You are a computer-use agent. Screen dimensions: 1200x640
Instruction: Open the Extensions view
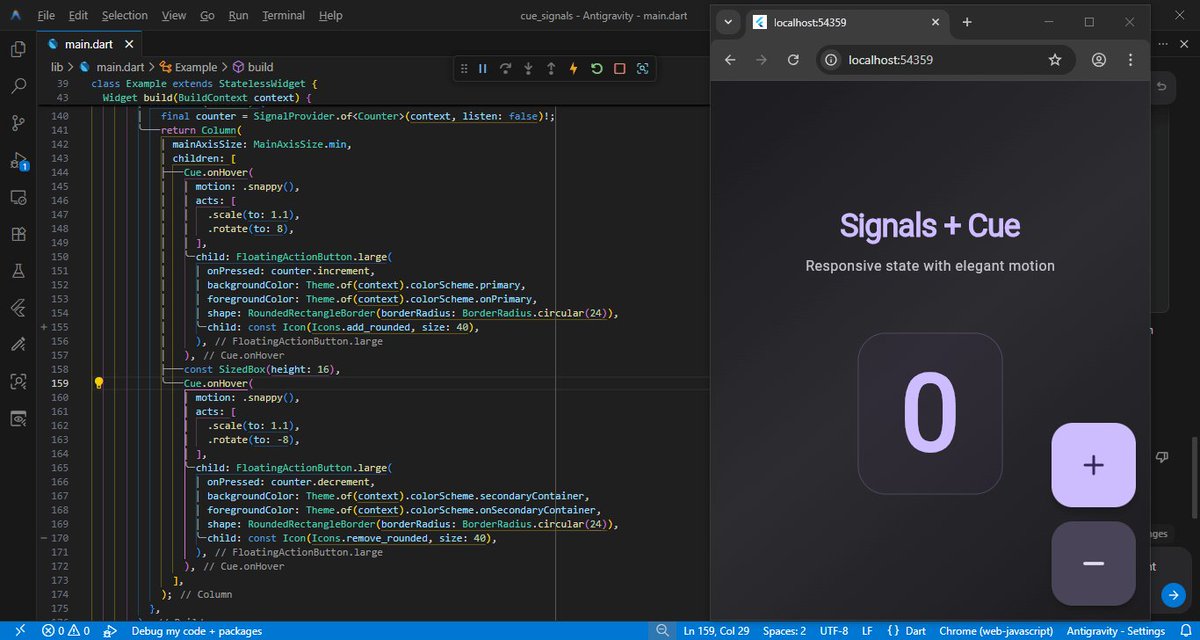tap(18, 234)
